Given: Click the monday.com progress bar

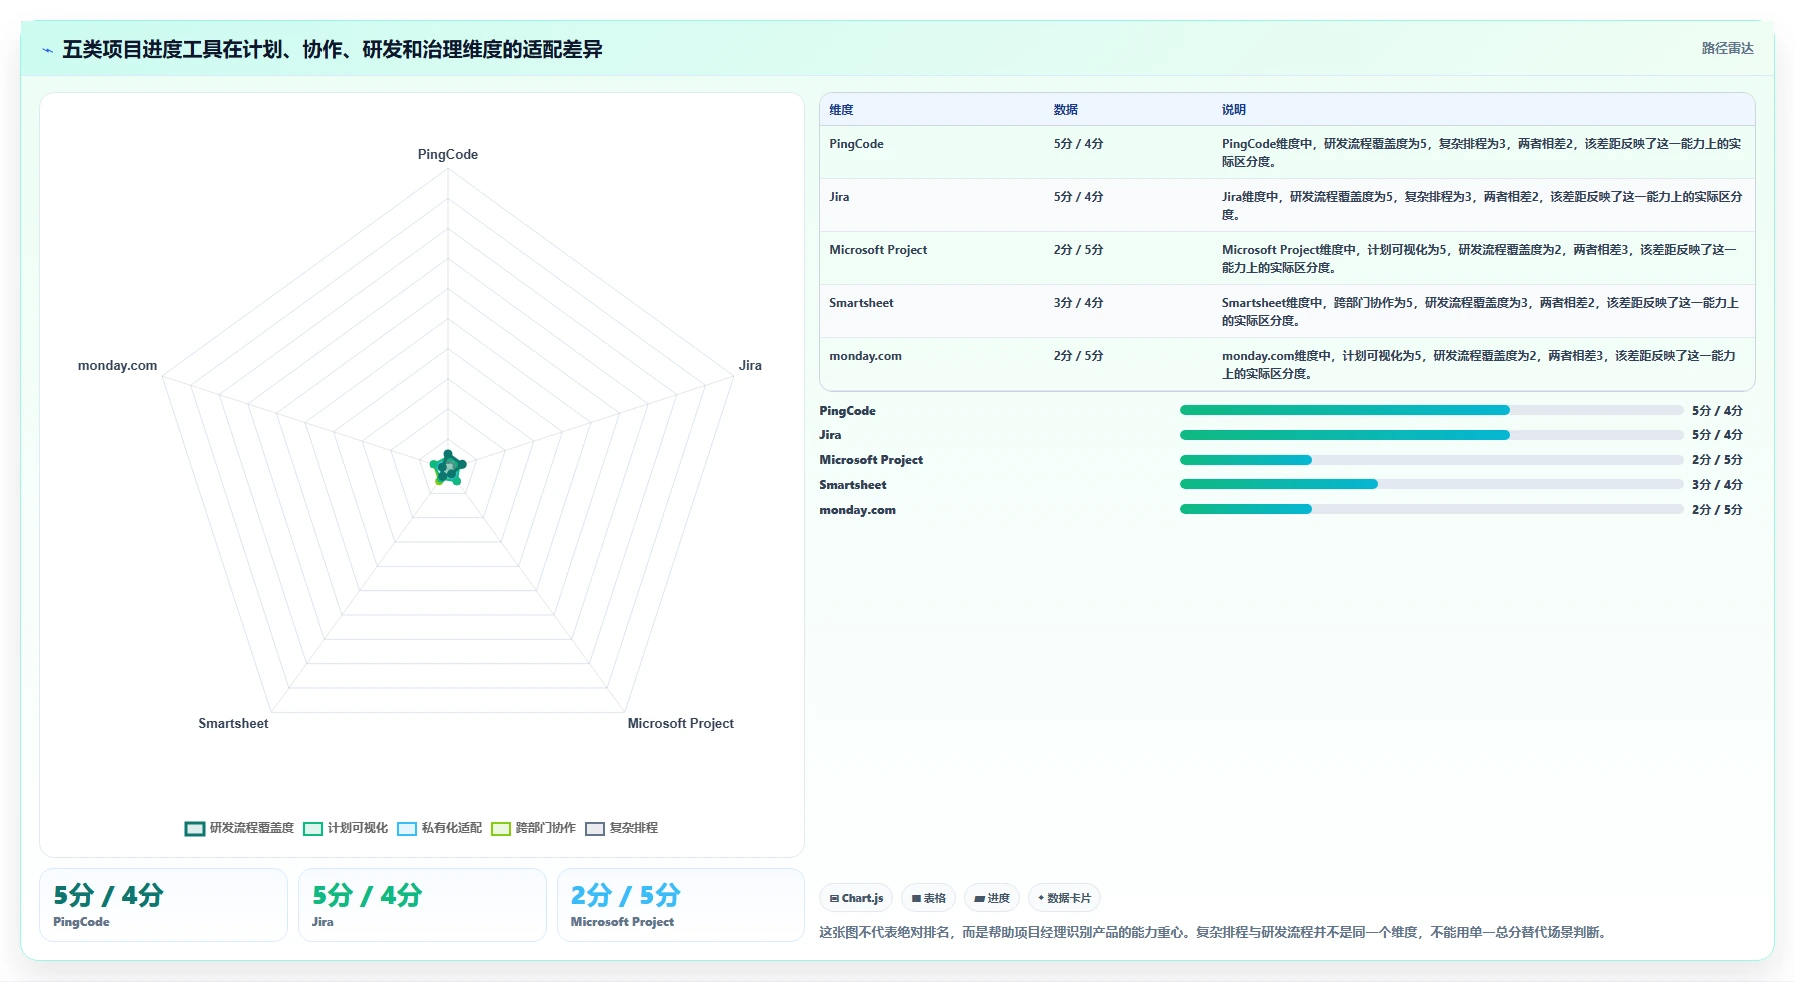Looking at the screenshot, I should point(1431,509).
